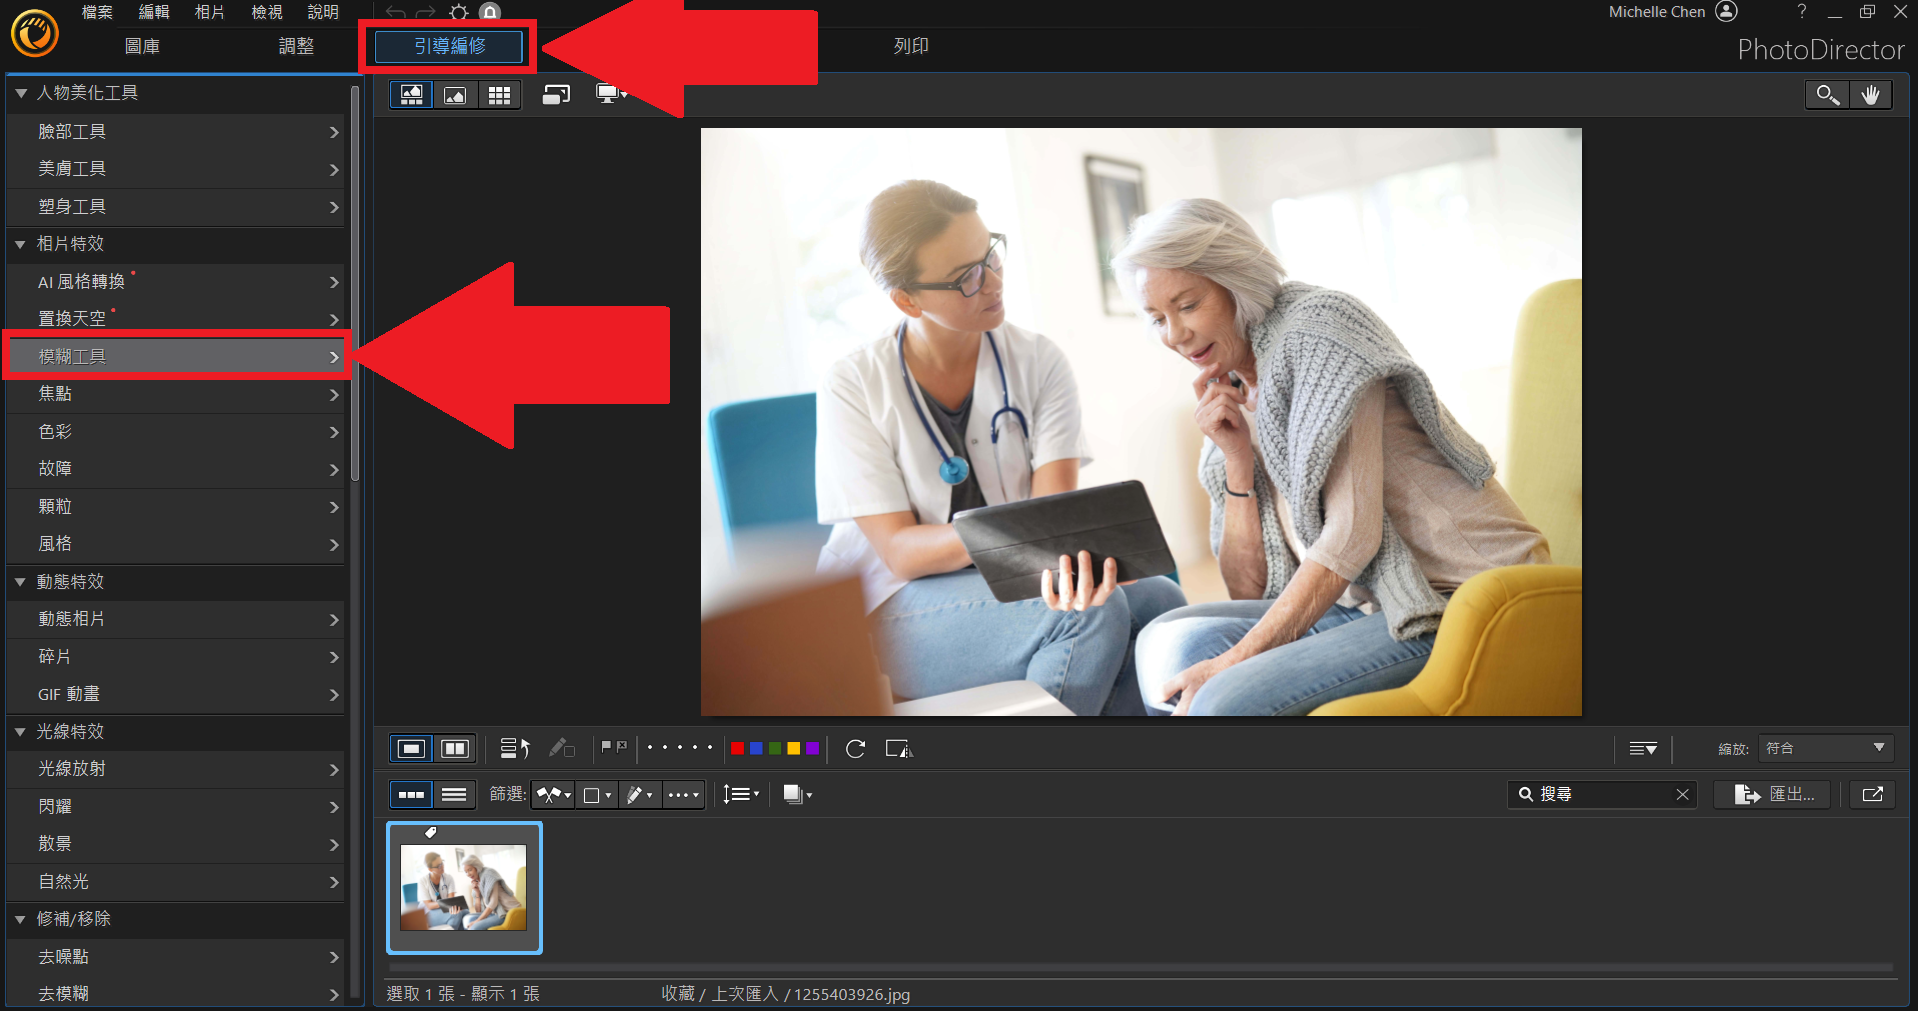
Task: Select the red color label swatch
Action: (x=737, y=749)
